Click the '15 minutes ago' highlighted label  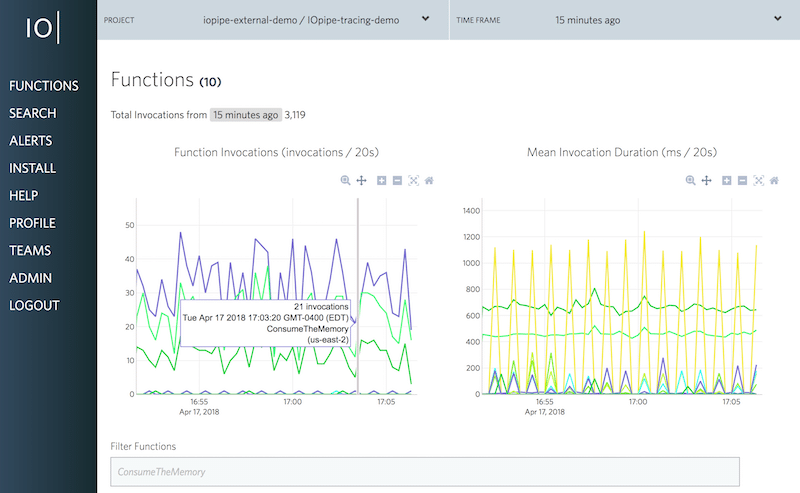pyautogui.click(x=246, y=115)
